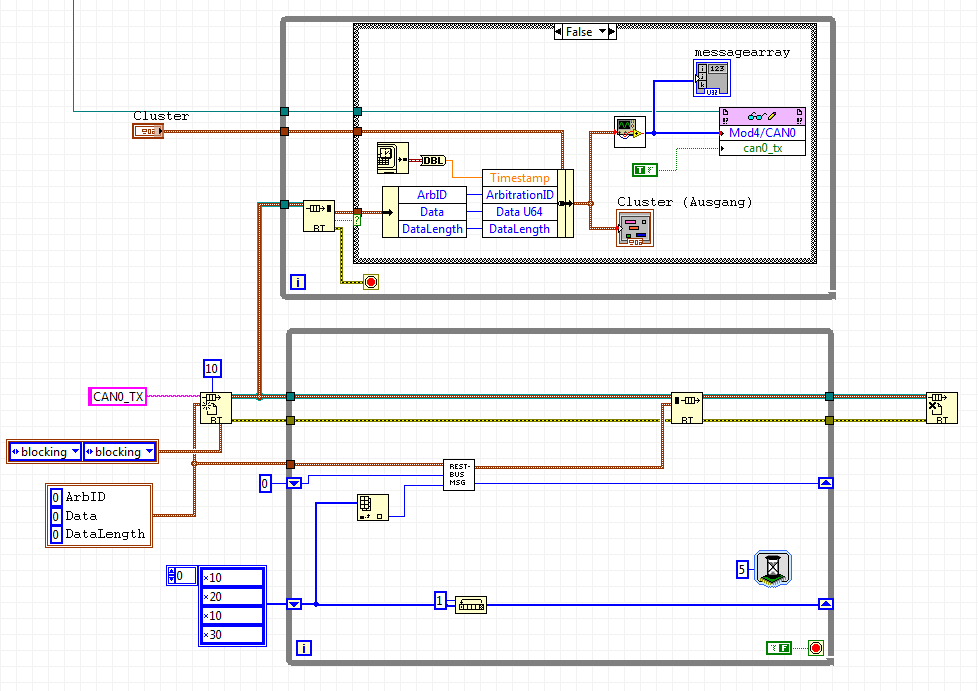Click the messagearray label text
This screenshot has height=691, width=978.
742,52
